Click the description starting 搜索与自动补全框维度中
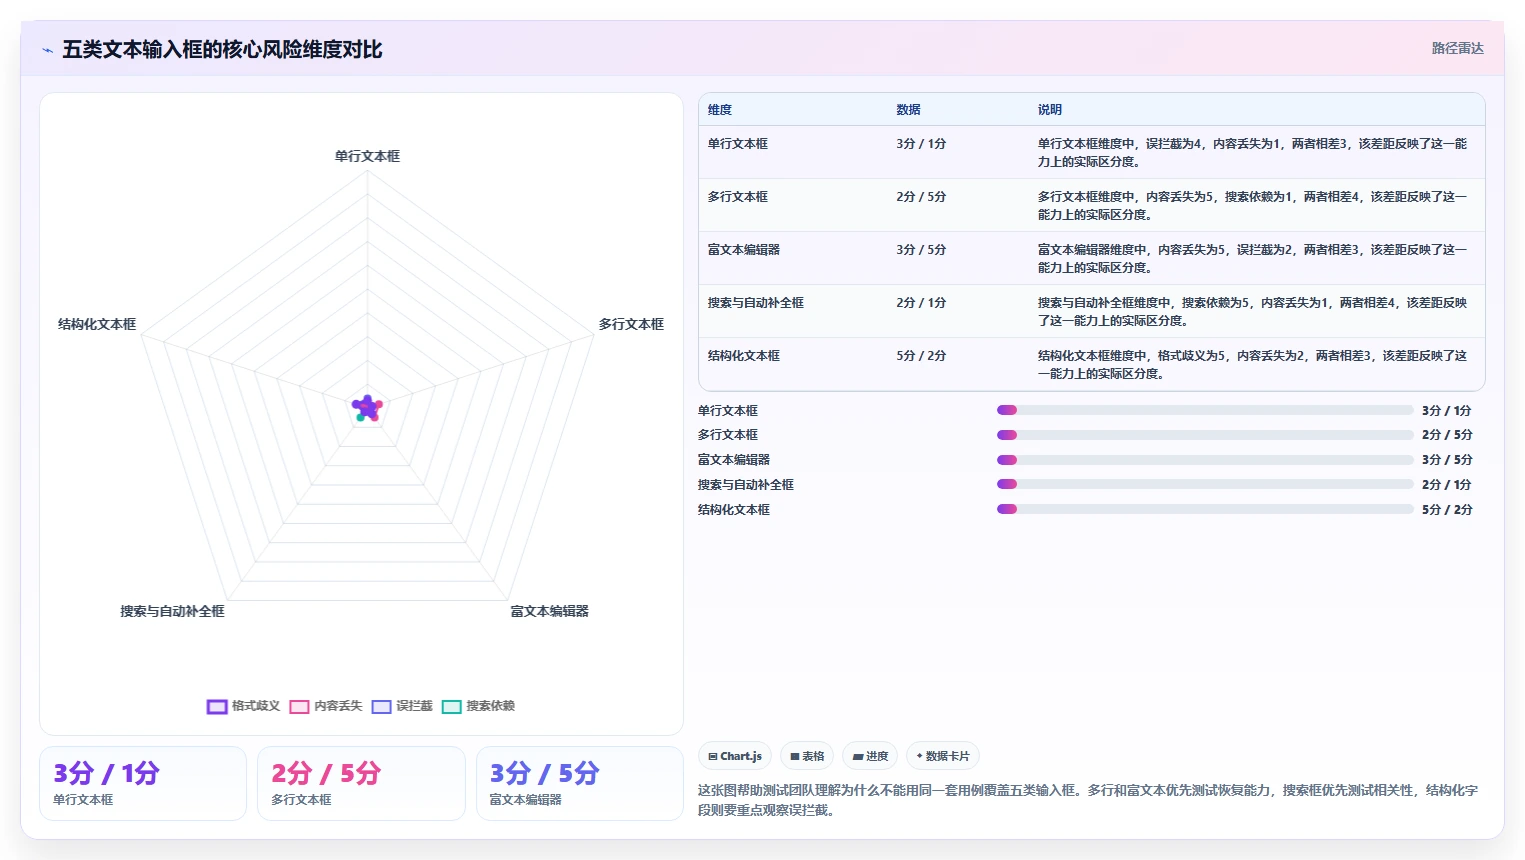The width and height of the screenshot is (1525, 860). point(1252,312)
